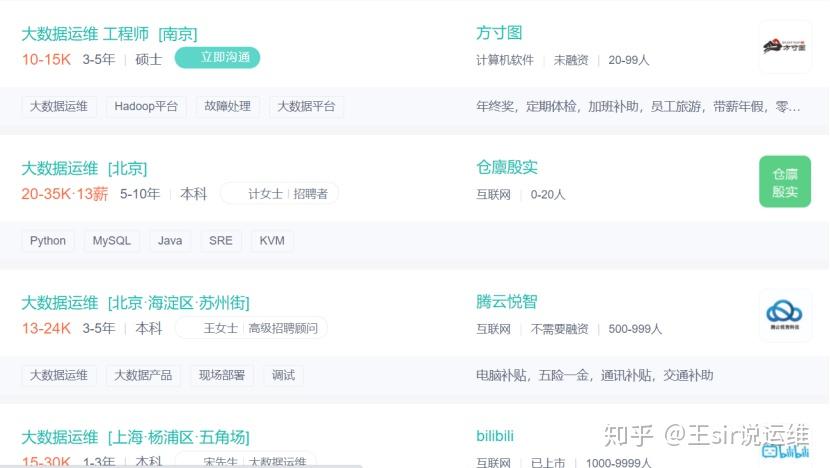Click the 计算机软件 industry text
830x468 pixels.
(504, 60)
